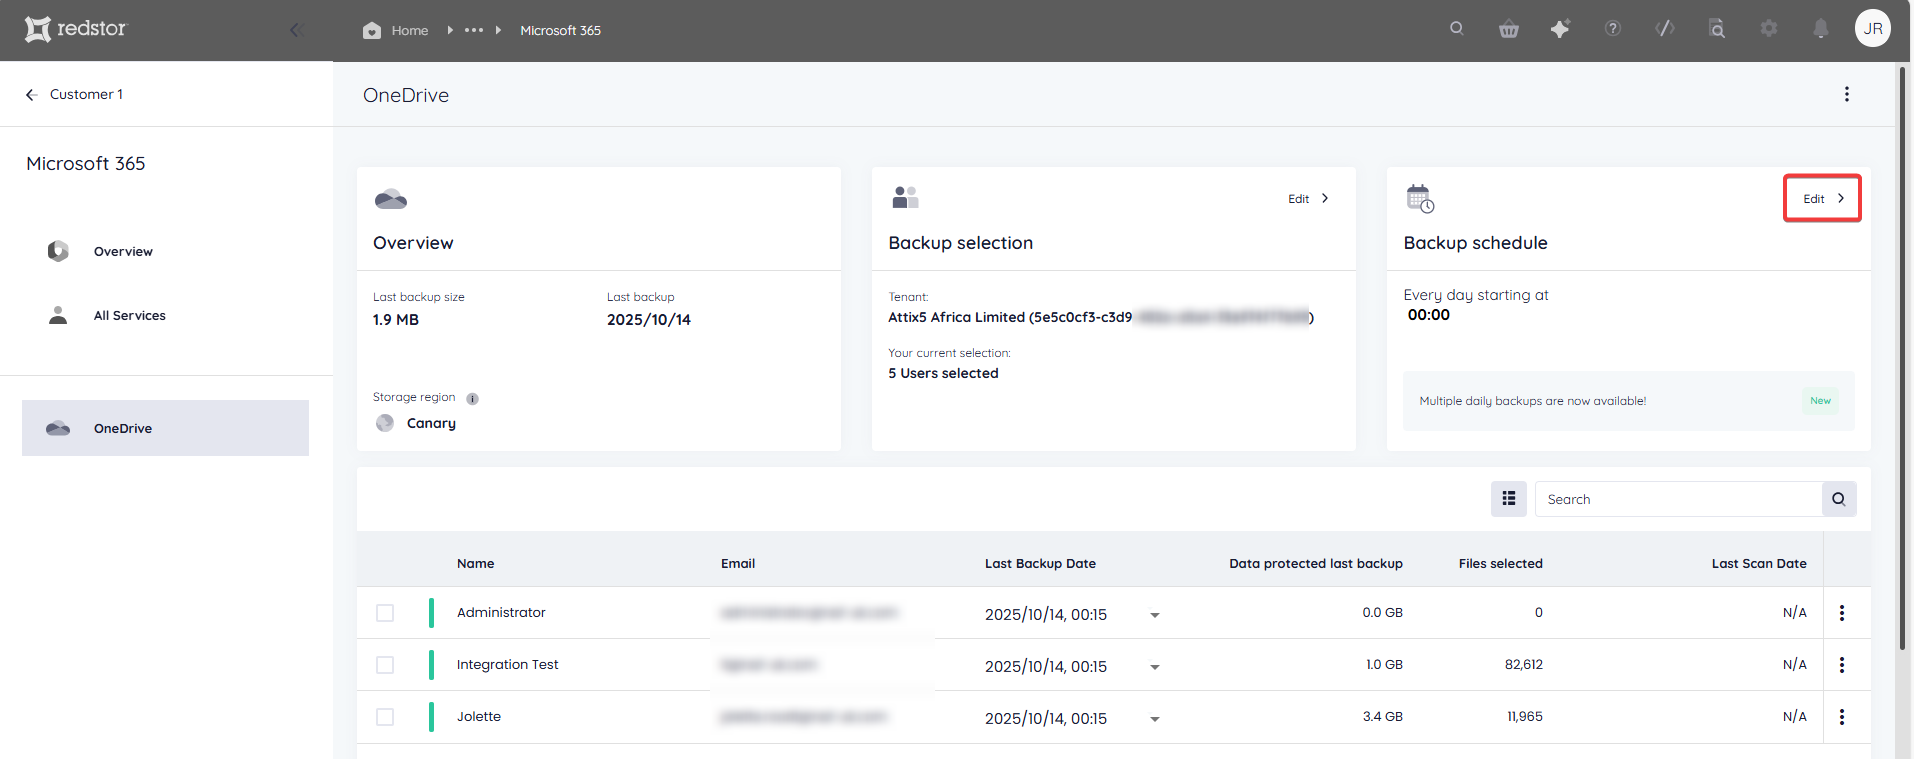Click the Storage region info icon
The width and height of the screenshot is (1914, 759).
click(x=472, y=398)
